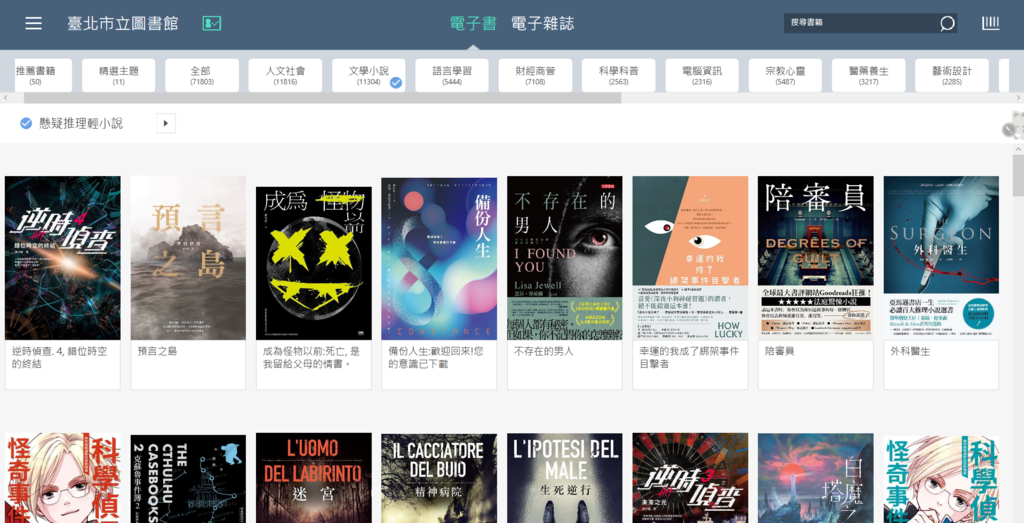Open 逆時偵查 3 book cover
The height and width of the screenshot is (523, 1024).
(x=690, y=478)
